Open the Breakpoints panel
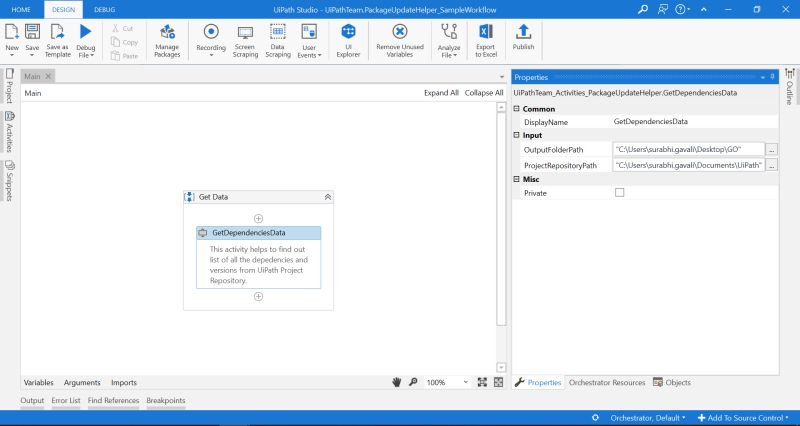Screen dimensions: 800x426 point(166,400)
